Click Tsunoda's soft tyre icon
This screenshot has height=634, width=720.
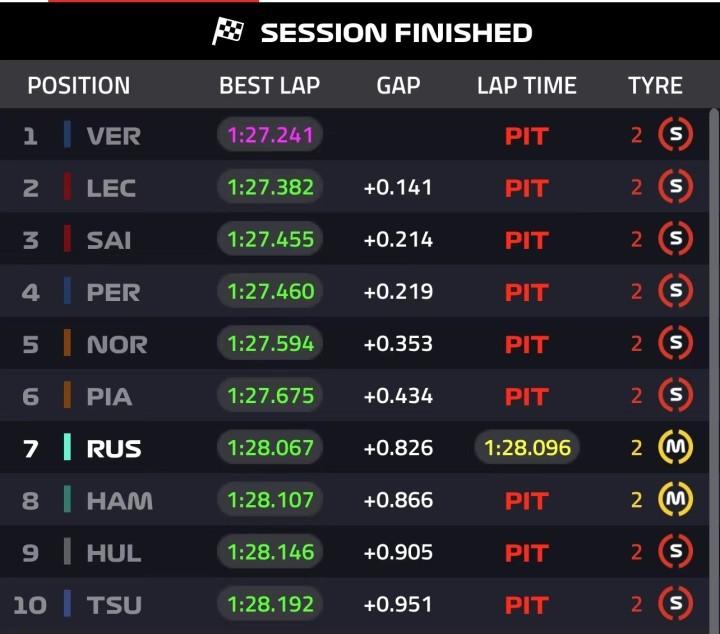tap(676, 604)
